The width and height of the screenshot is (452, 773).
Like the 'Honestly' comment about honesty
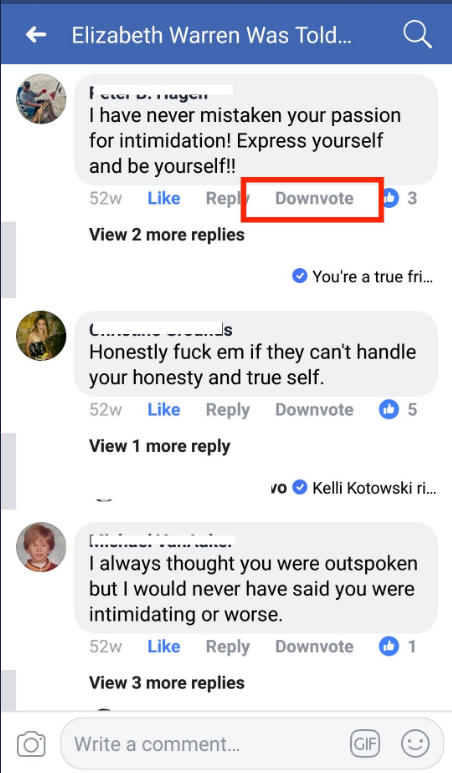[x=164, y=410]
